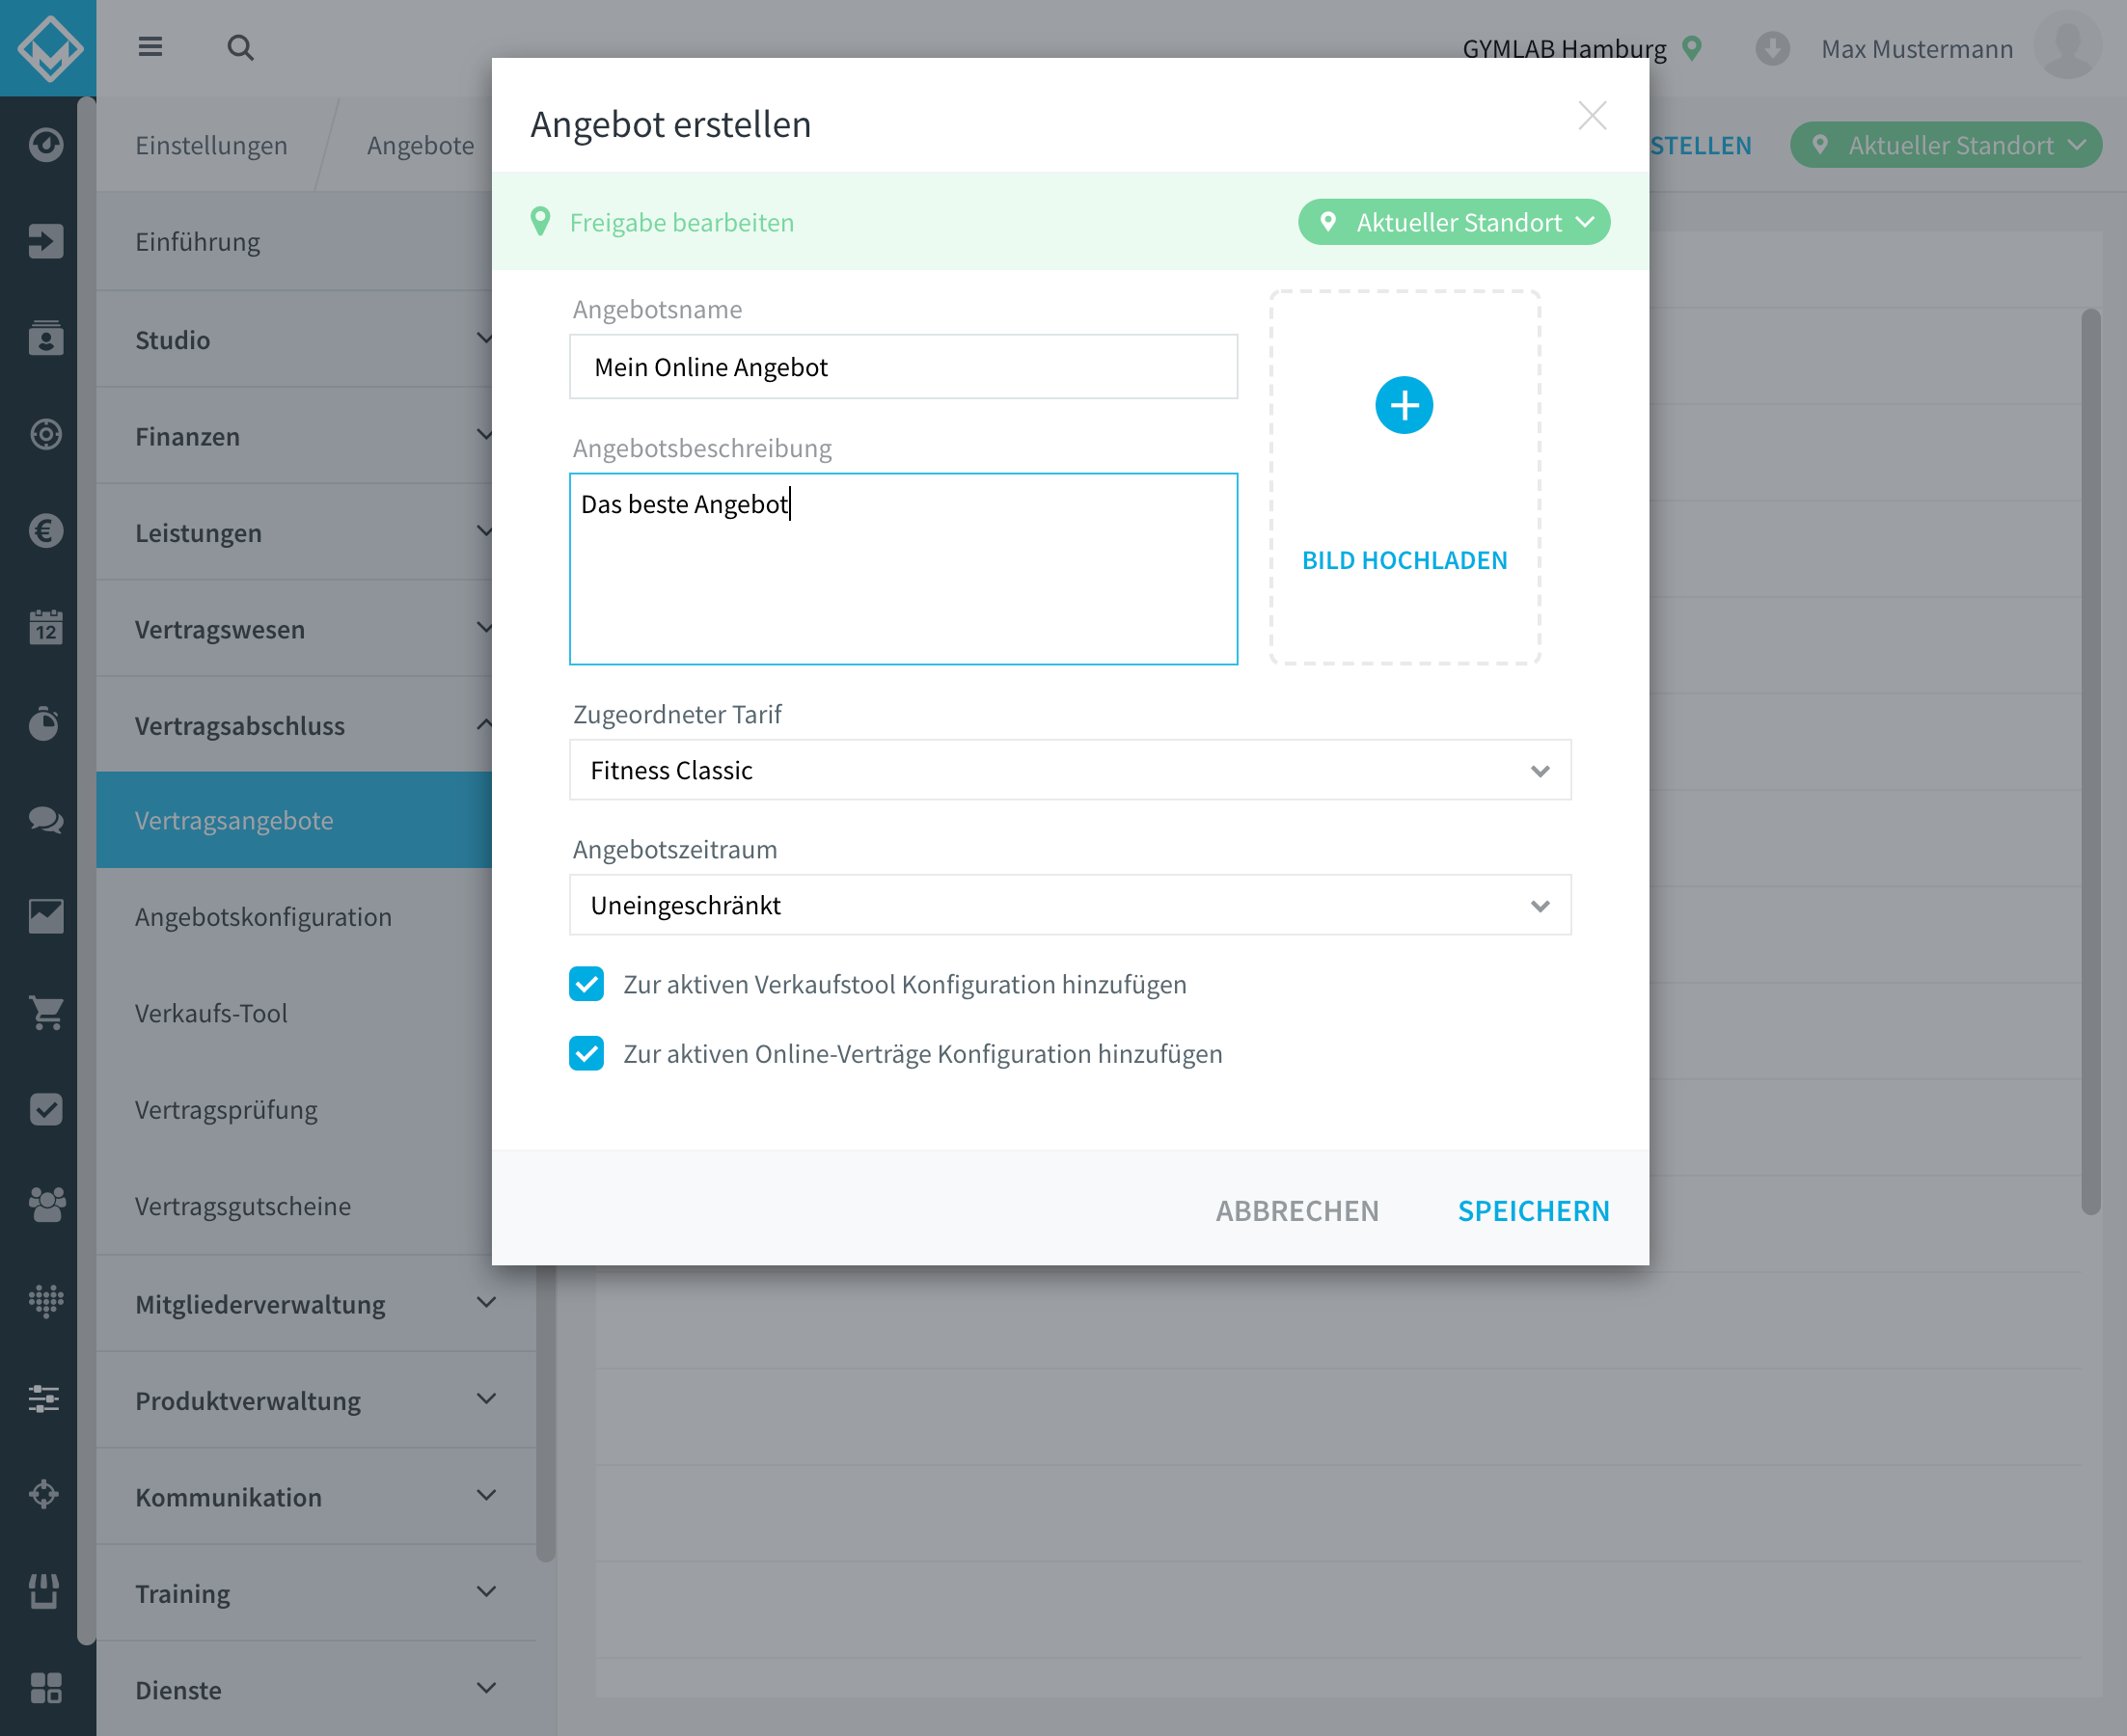Screen dimensions: 2127x1736
Task: Open the Angebotszeitraum dropdown
Action: pyautogui.click(x=1070, y=905)
